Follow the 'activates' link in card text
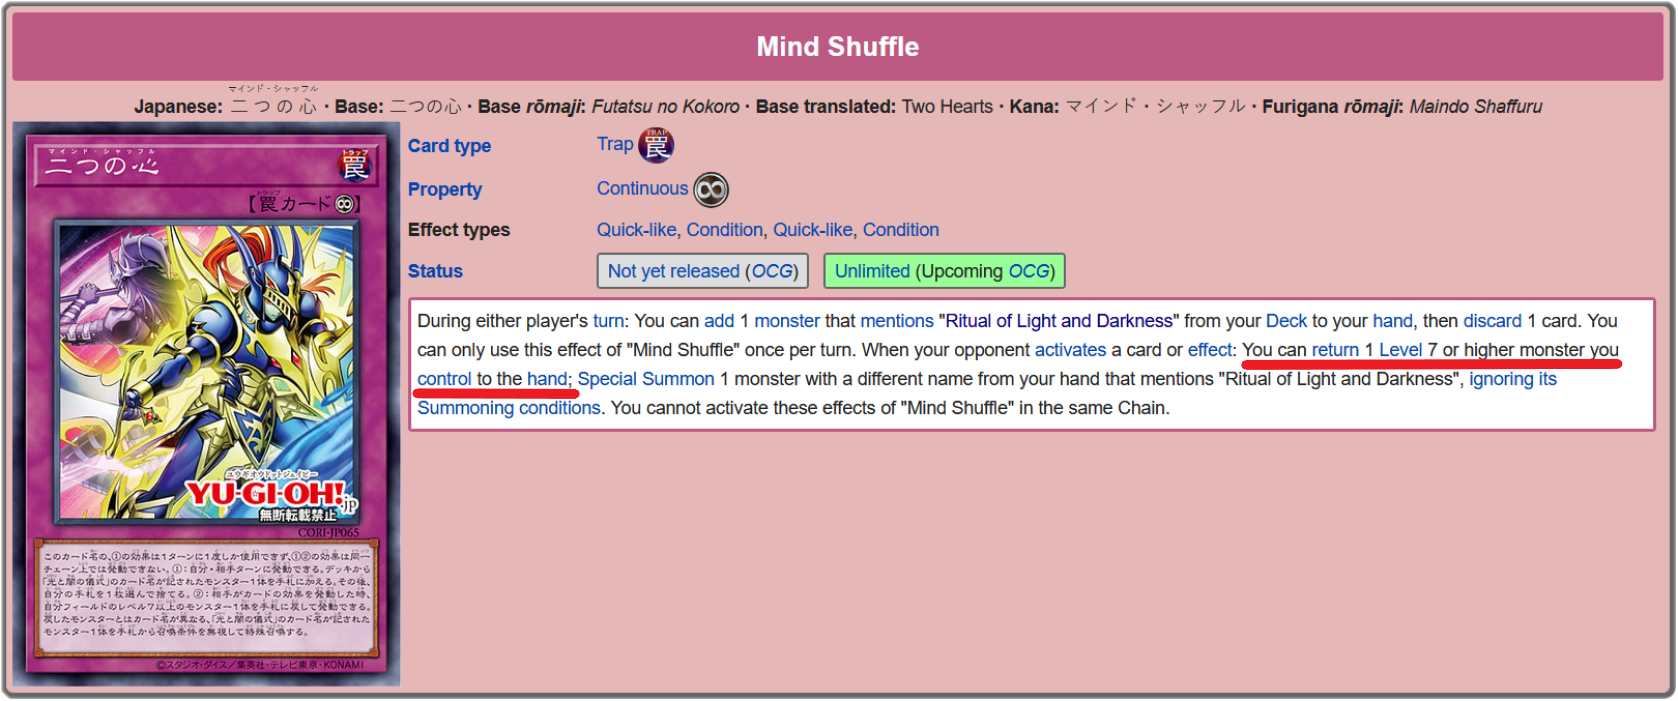This screenshot has width=1678, height=701. [1070, 350]
